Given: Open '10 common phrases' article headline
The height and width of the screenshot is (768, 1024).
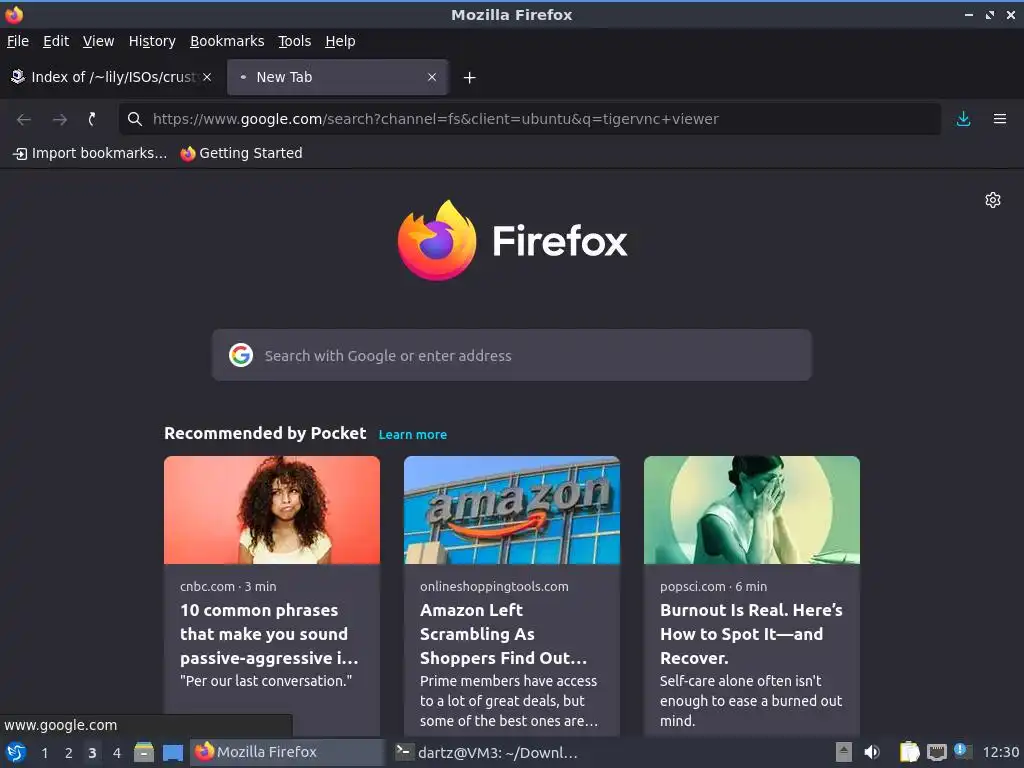Looking at the screenshot, I should coord(269,634).
